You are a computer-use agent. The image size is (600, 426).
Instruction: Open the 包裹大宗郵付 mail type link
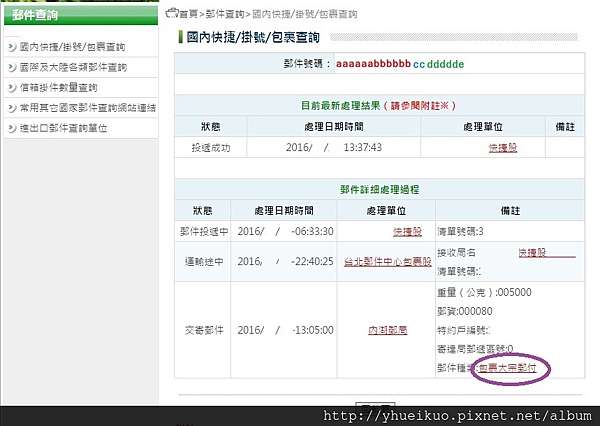coord(507,368)
